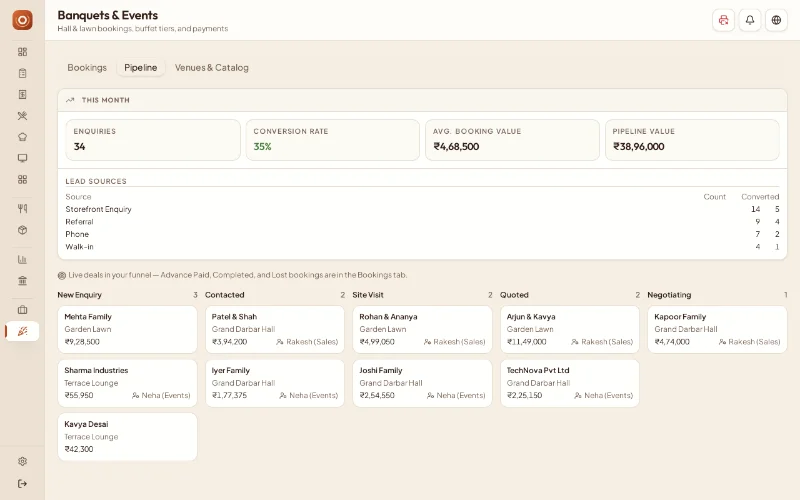This screenshot has height=500, width=800.
Task: Click the Enquiries 34 stat card
Action: (153, 140)
